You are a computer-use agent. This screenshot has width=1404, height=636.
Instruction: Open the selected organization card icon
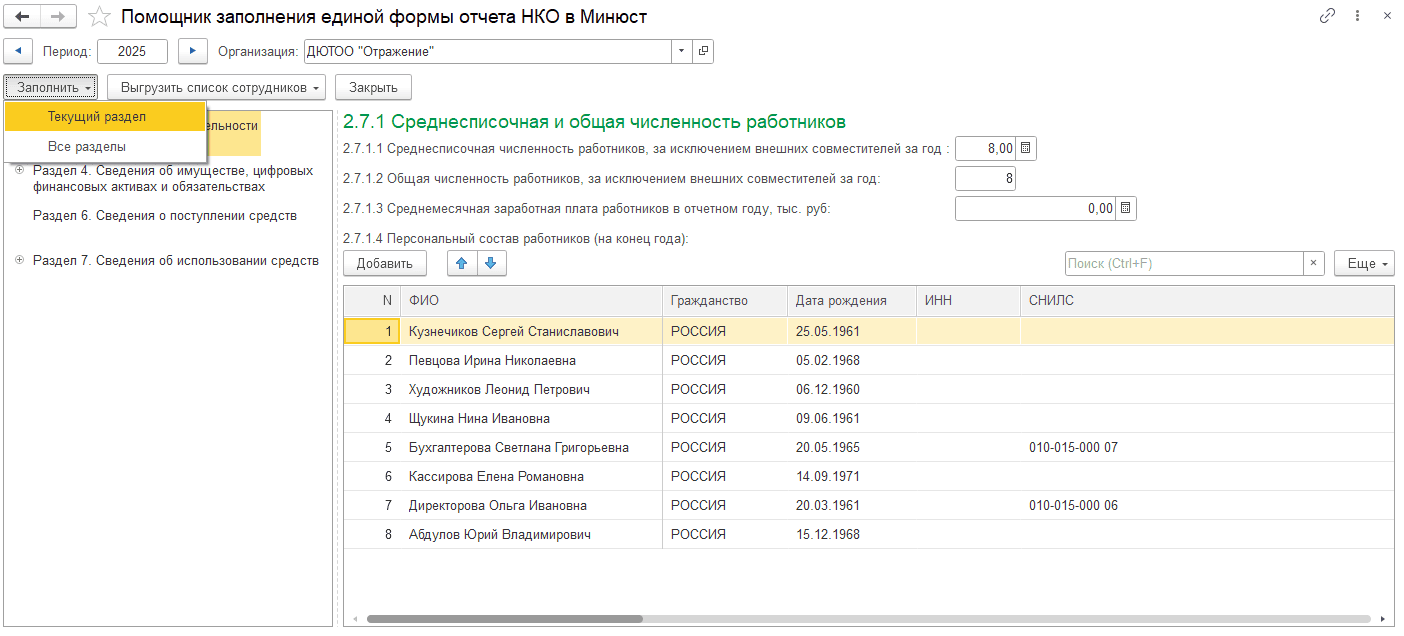(703, 51)
